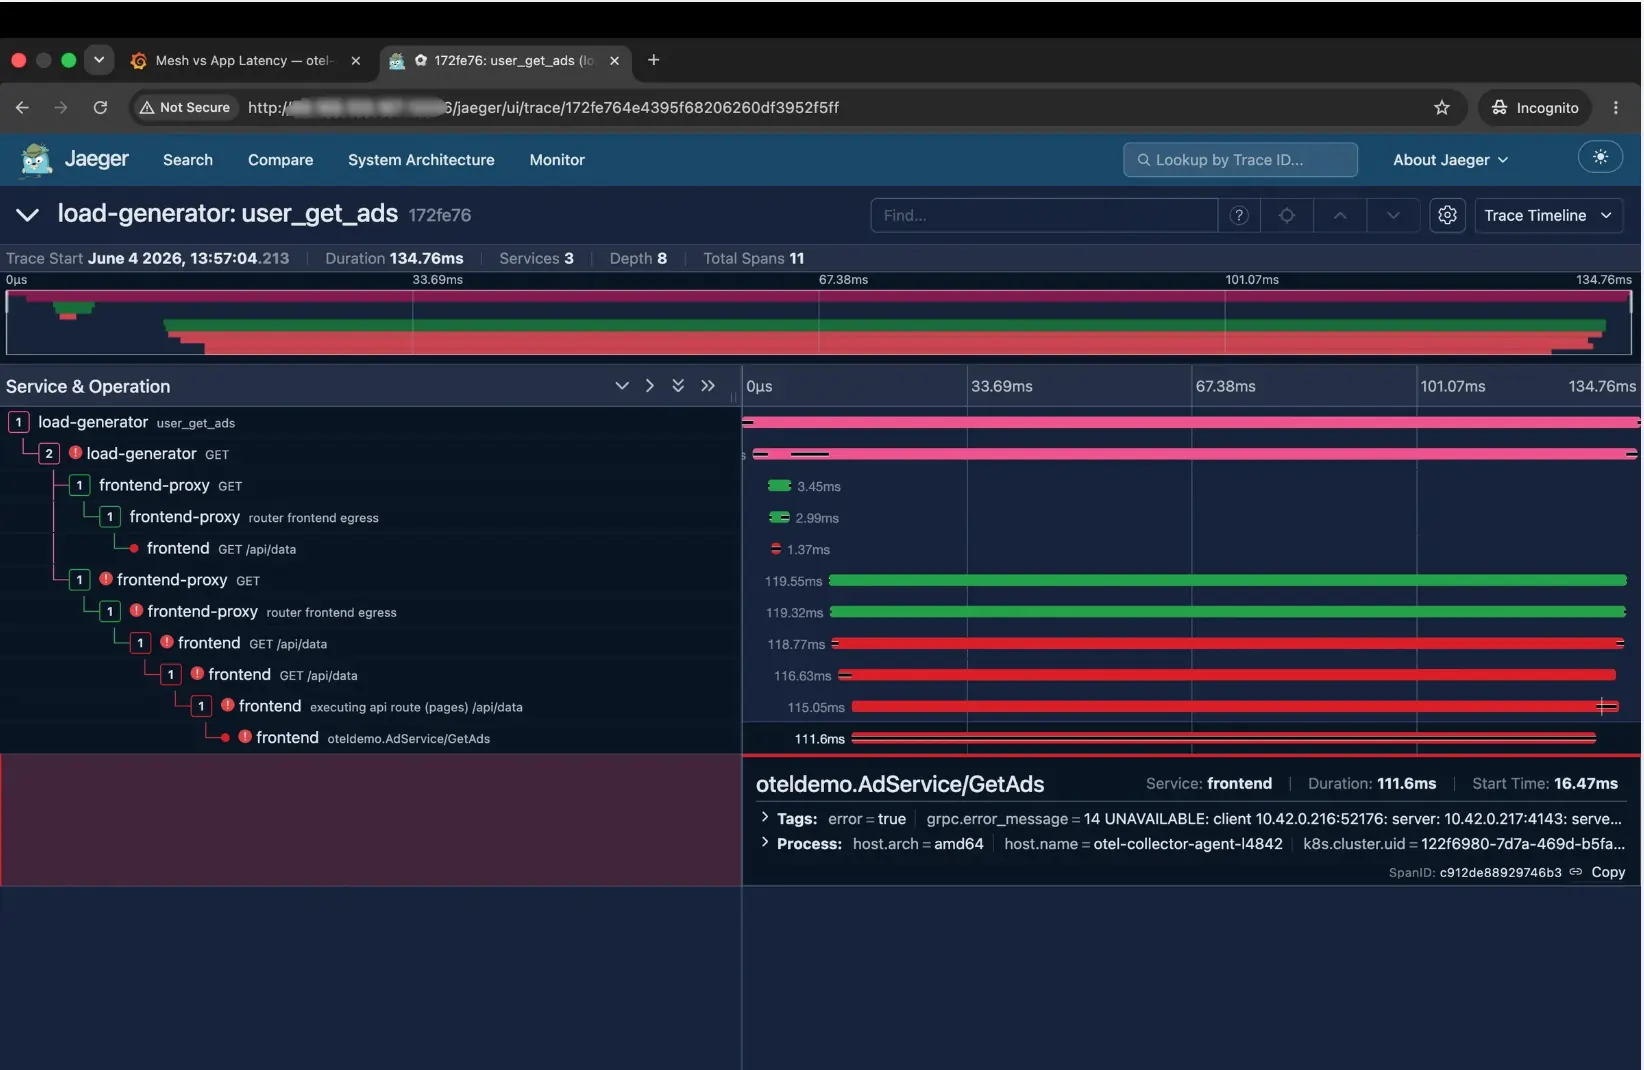Image resolution: width=1644 pixels, height=1070 pixels.
Task: Click the Copy span ID button
Action: pos(1608,872)
